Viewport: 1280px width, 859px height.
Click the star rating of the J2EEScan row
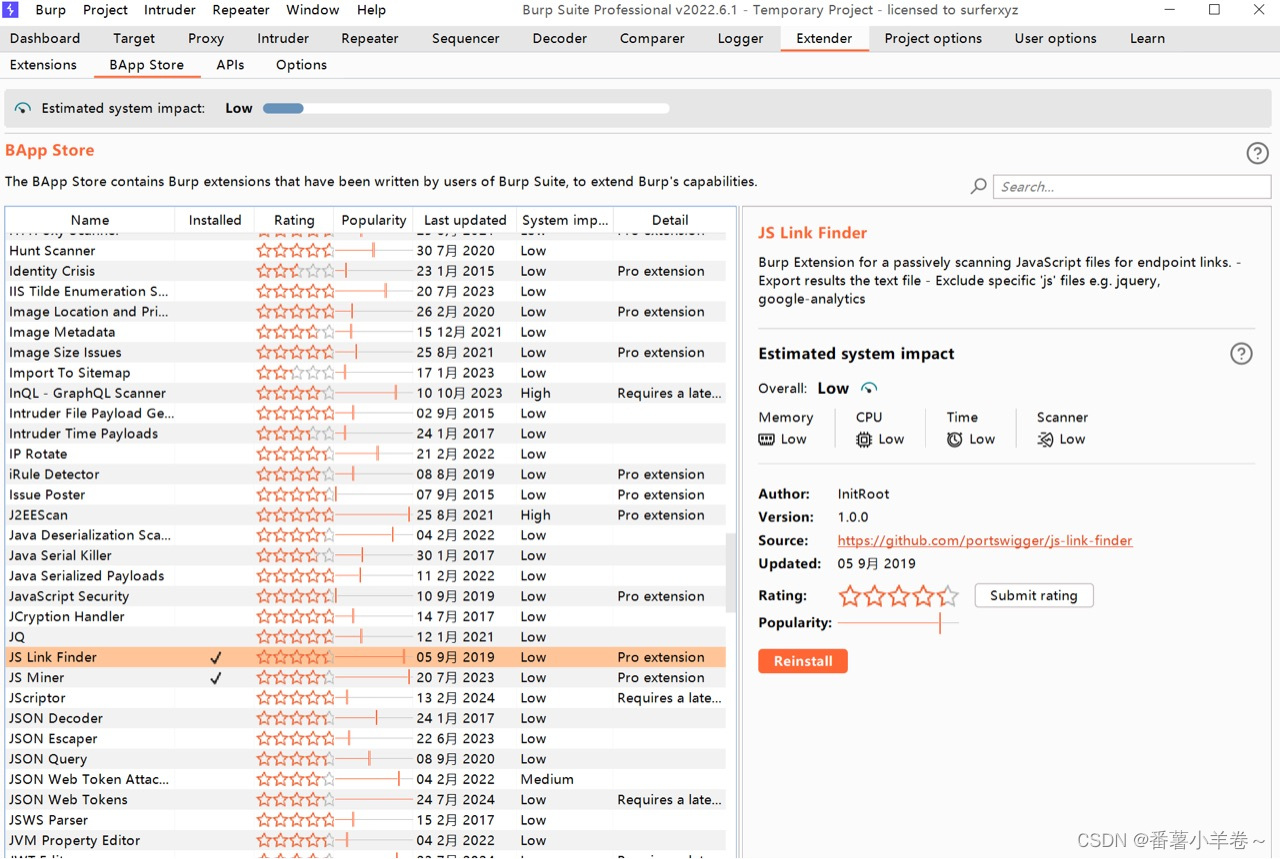pos(295,515)
